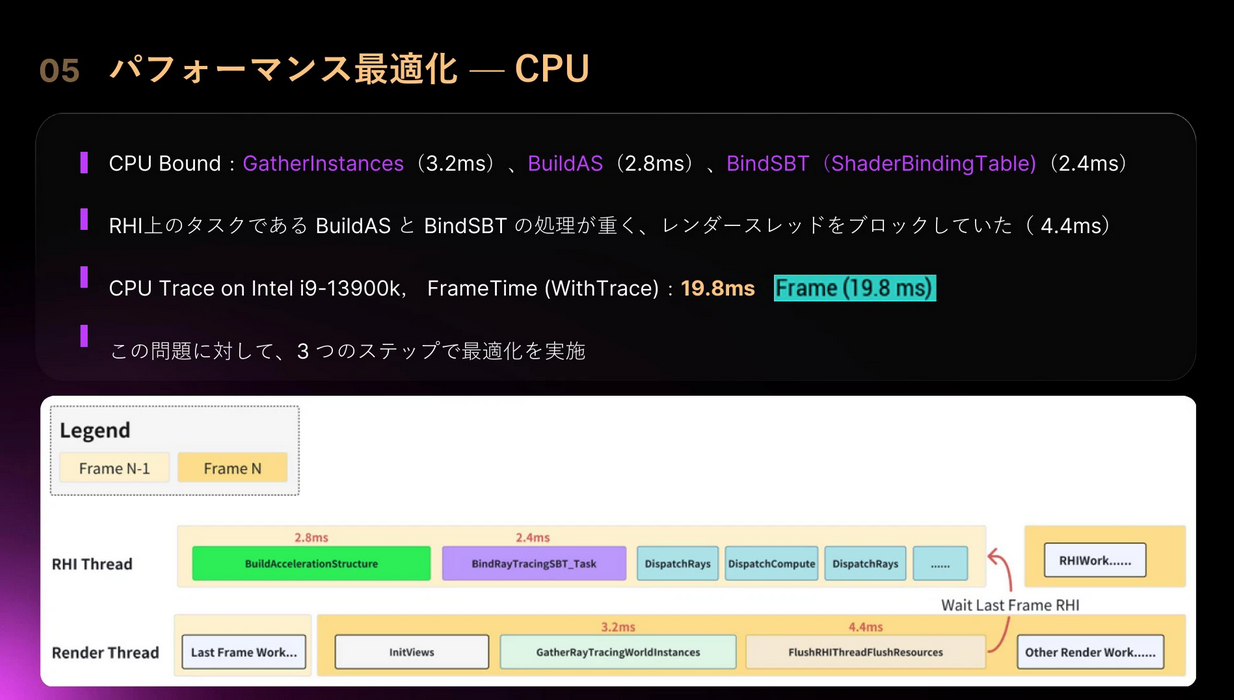
Task: Click the first DispatchRays block
Action: [x=677, y=564]
